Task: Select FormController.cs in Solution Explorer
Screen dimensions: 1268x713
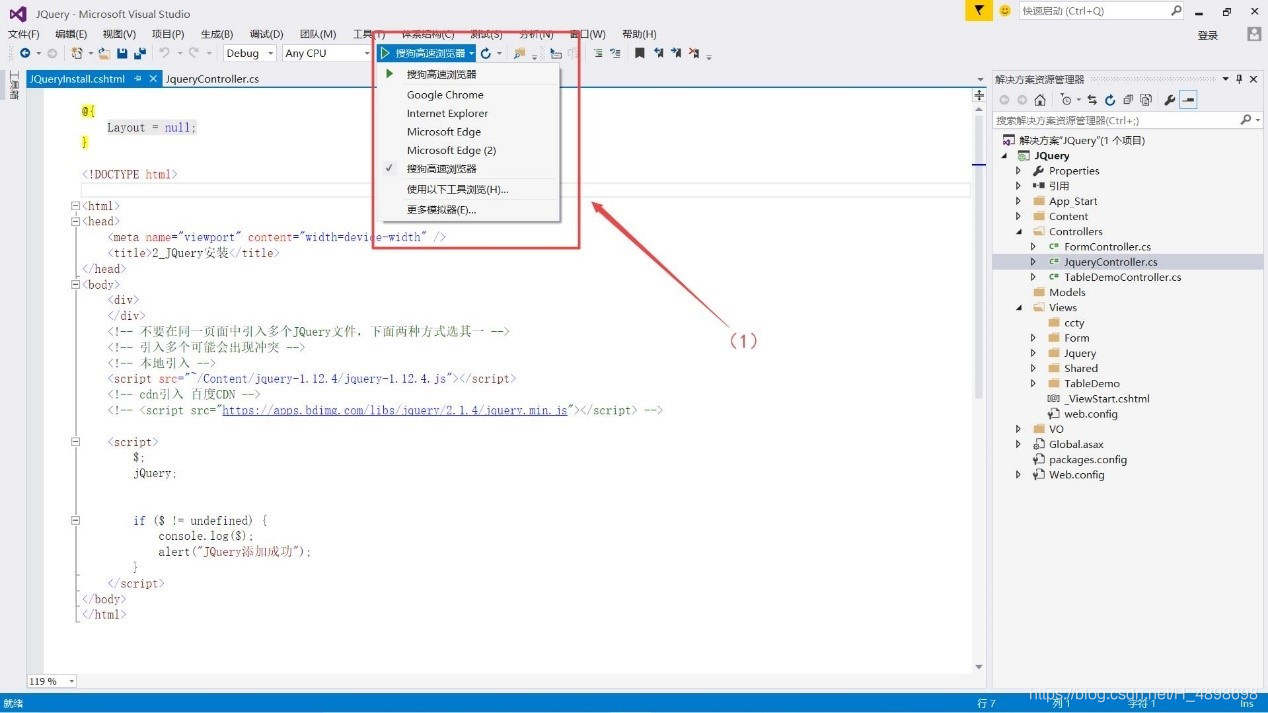Action: pyautogui.click(x=1107, y=246)
